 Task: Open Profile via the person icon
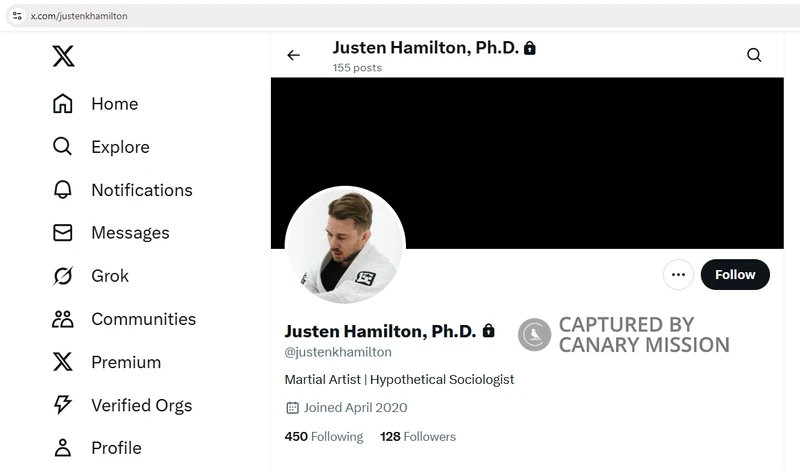[x=63, y=448]
